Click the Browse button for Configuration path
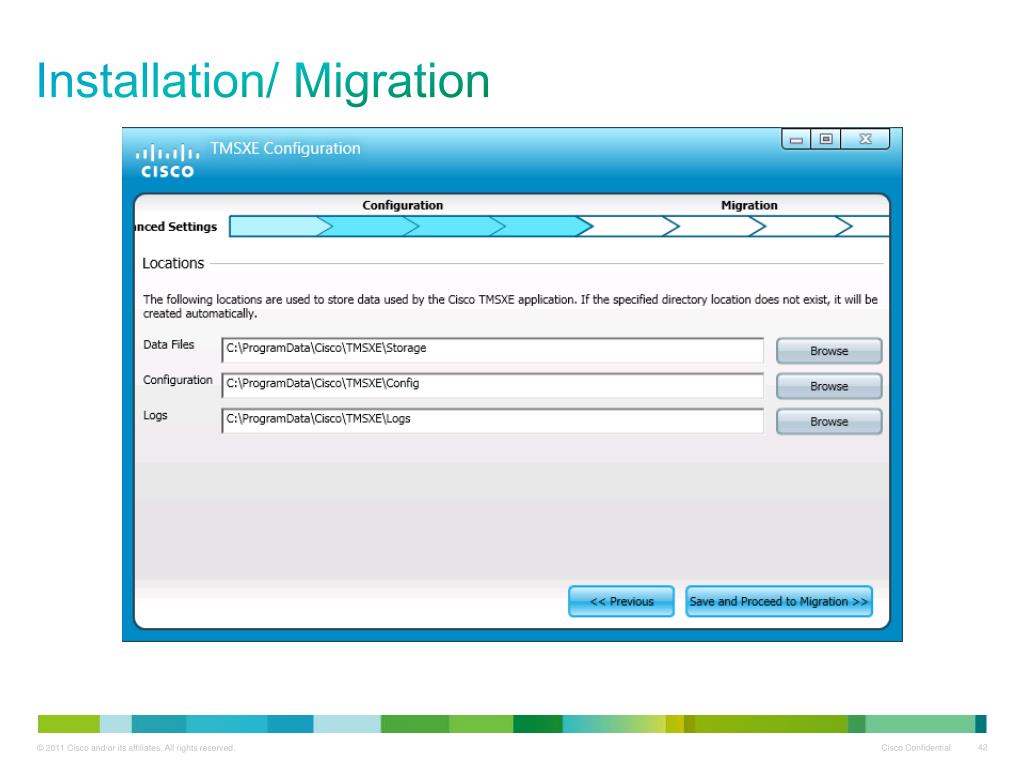1024x768 pixels. pyautogui.click(x=829, y=386)
